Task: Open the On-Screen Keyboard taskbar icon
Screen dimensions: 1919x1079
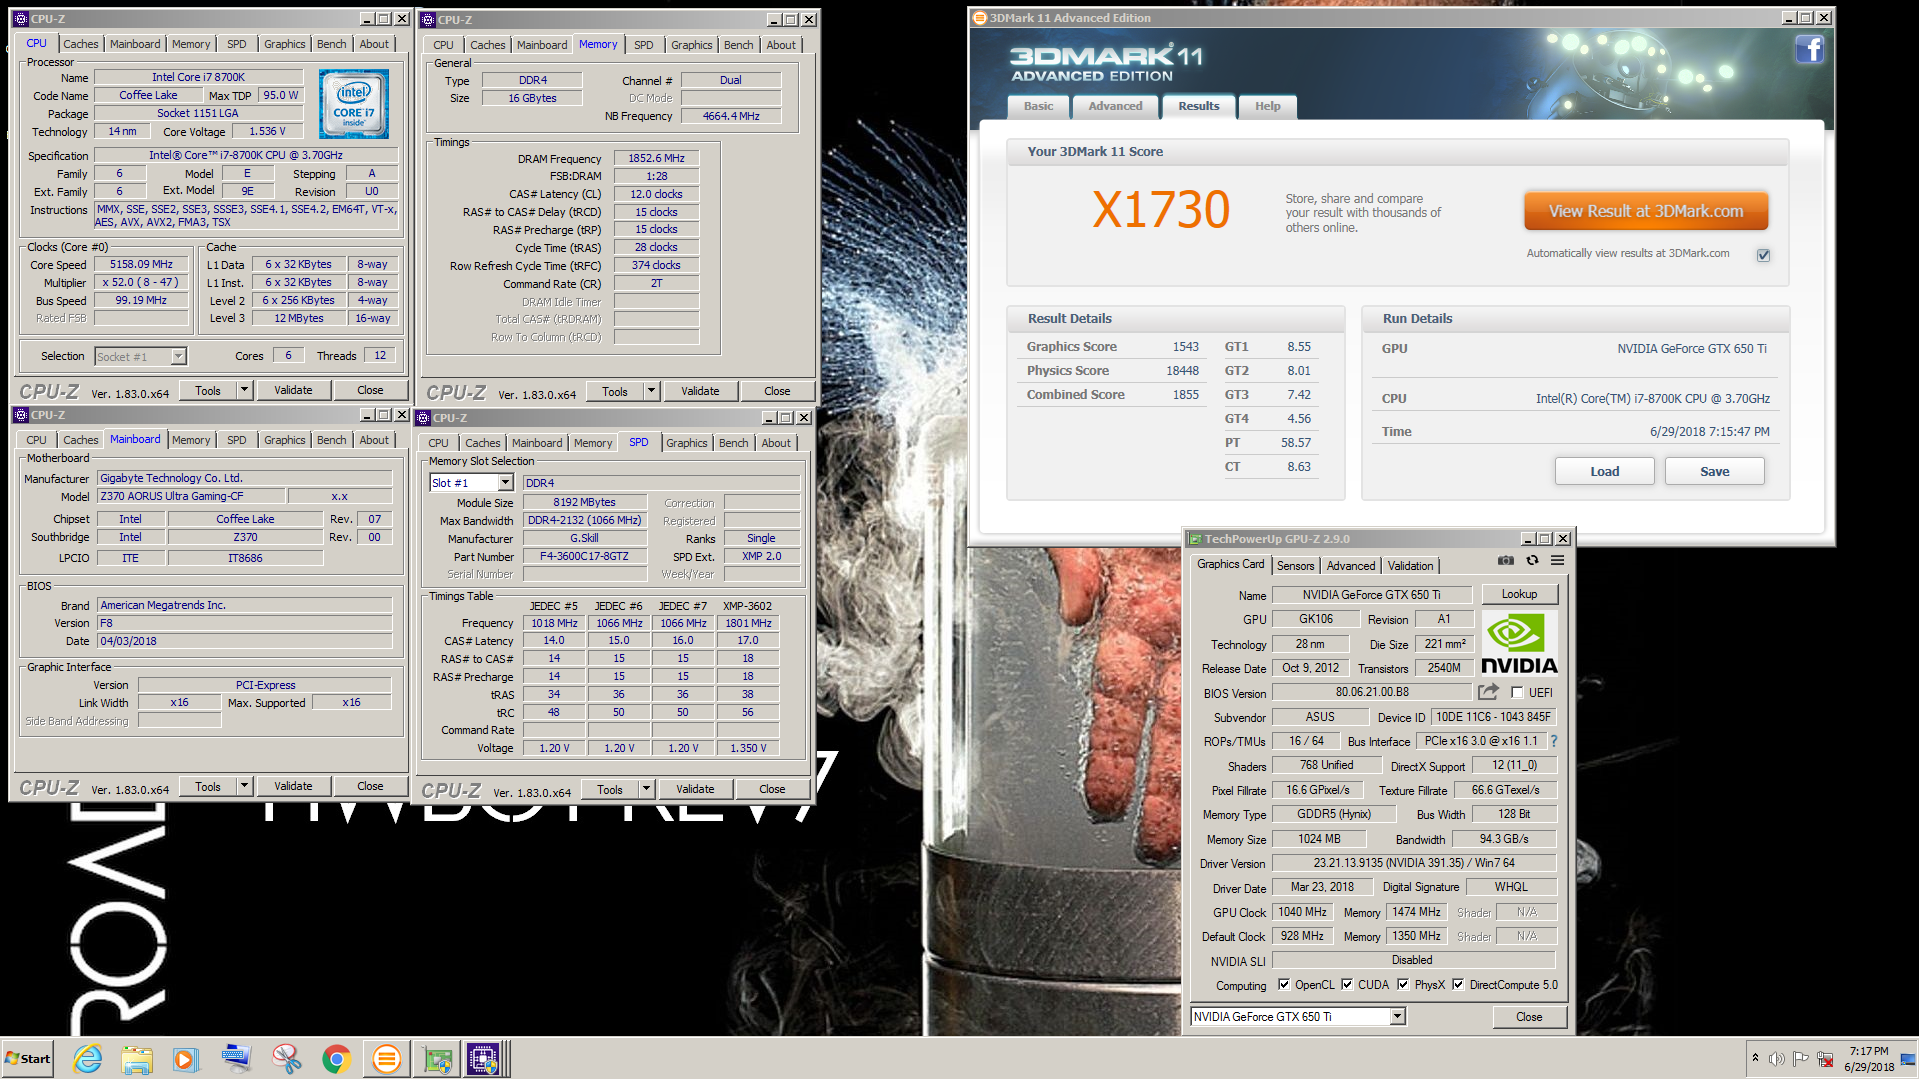Action: click(x=237, y=1059)
